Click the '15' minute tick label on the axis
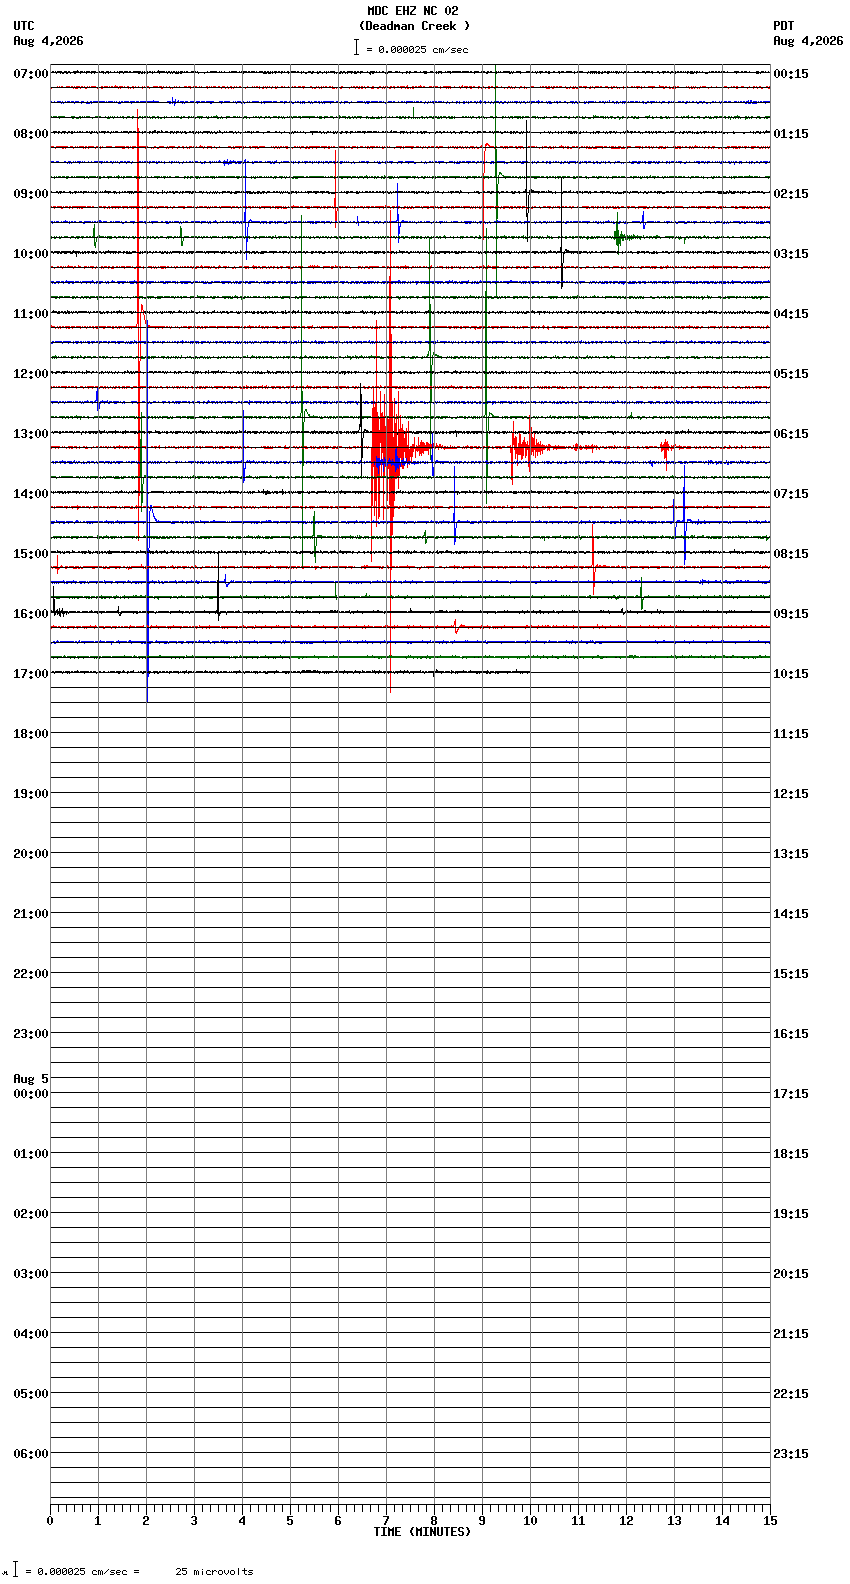Image resolution: width=850 pixels, height=1584 pixels. tap(770, 1521)
